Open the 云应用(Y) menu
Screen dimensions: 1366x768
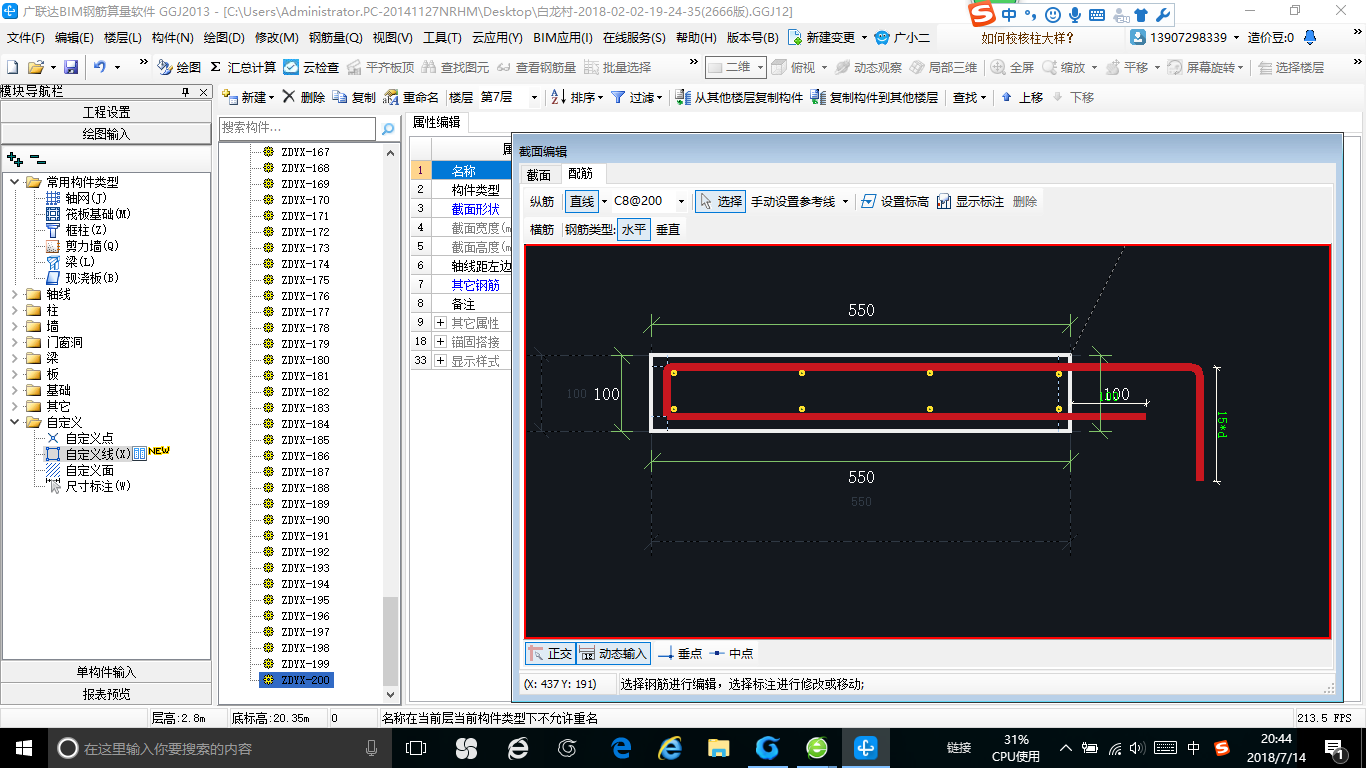click(497, 37)
